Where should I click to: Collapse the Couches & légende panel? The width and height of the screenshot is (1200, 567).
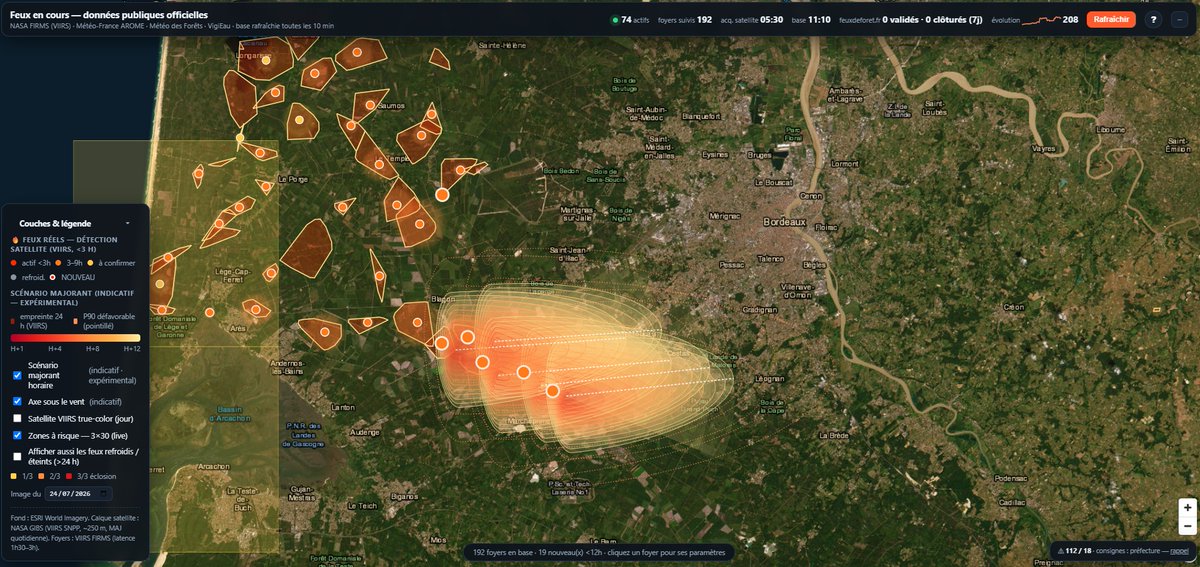pos(127,223)
